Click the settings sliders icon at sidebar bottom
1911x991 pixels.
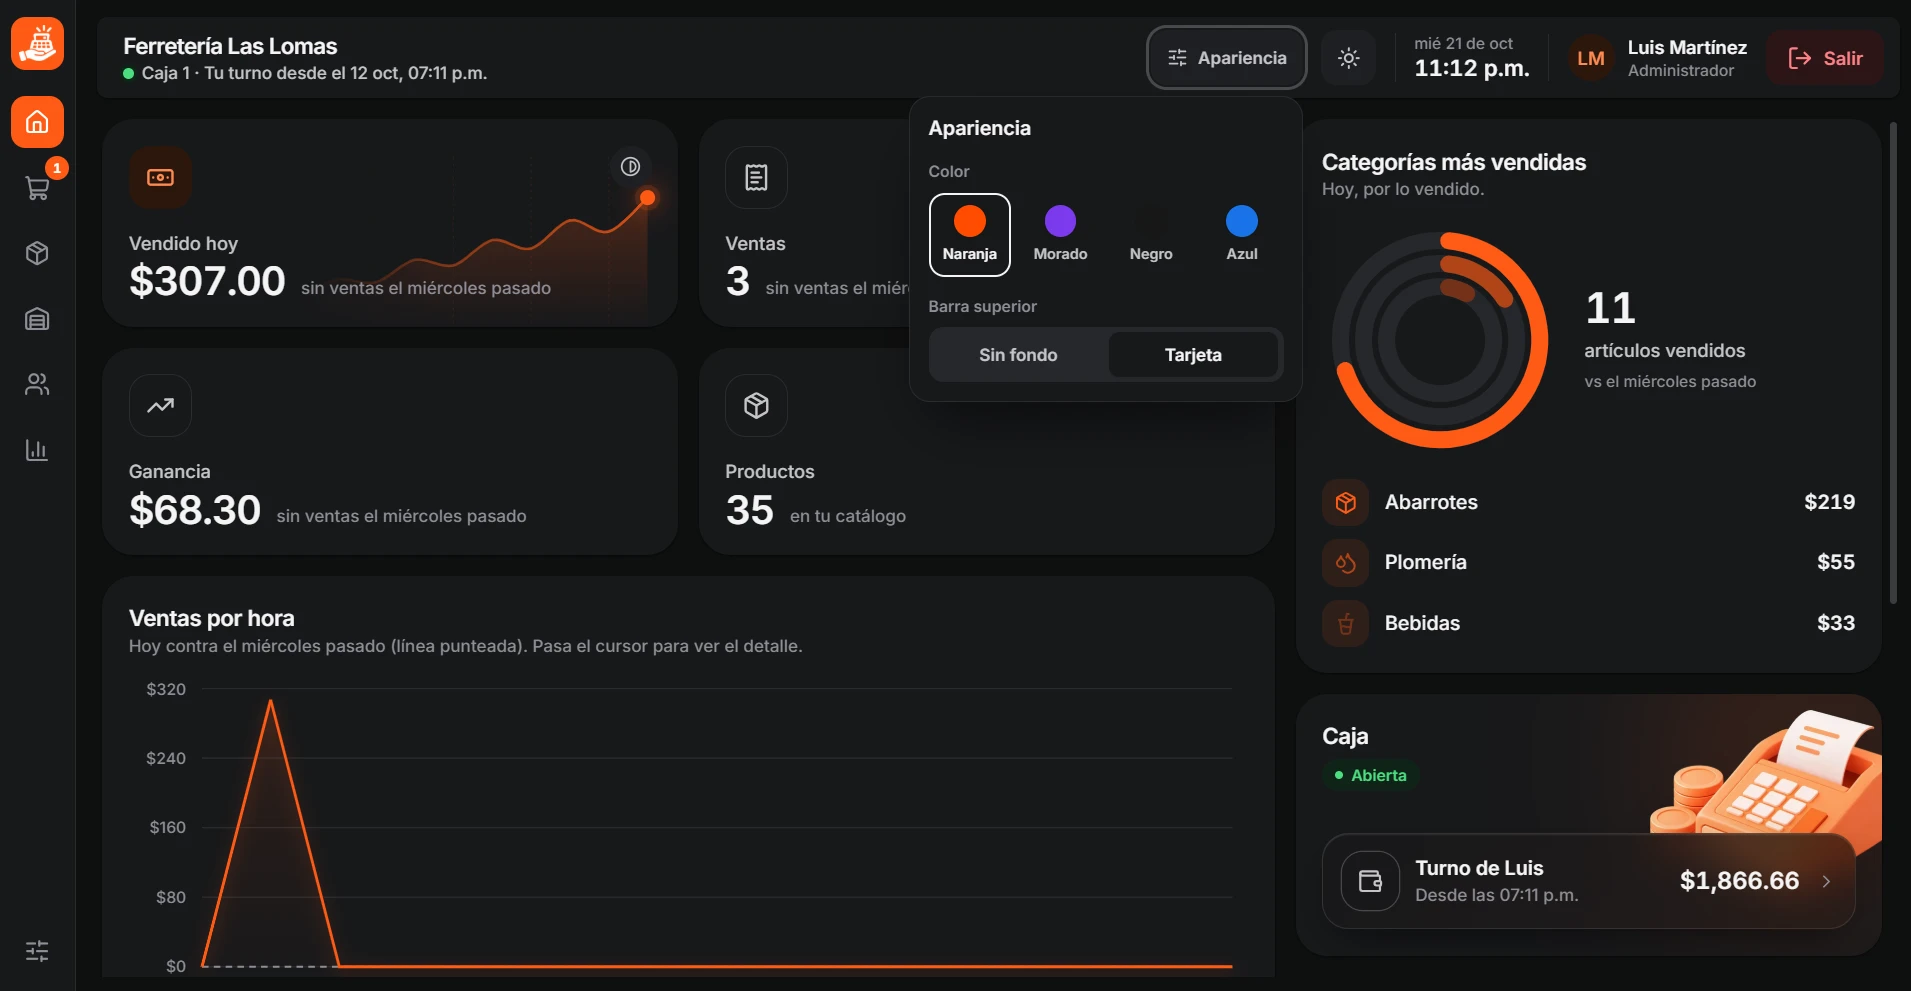click(37, 951)
